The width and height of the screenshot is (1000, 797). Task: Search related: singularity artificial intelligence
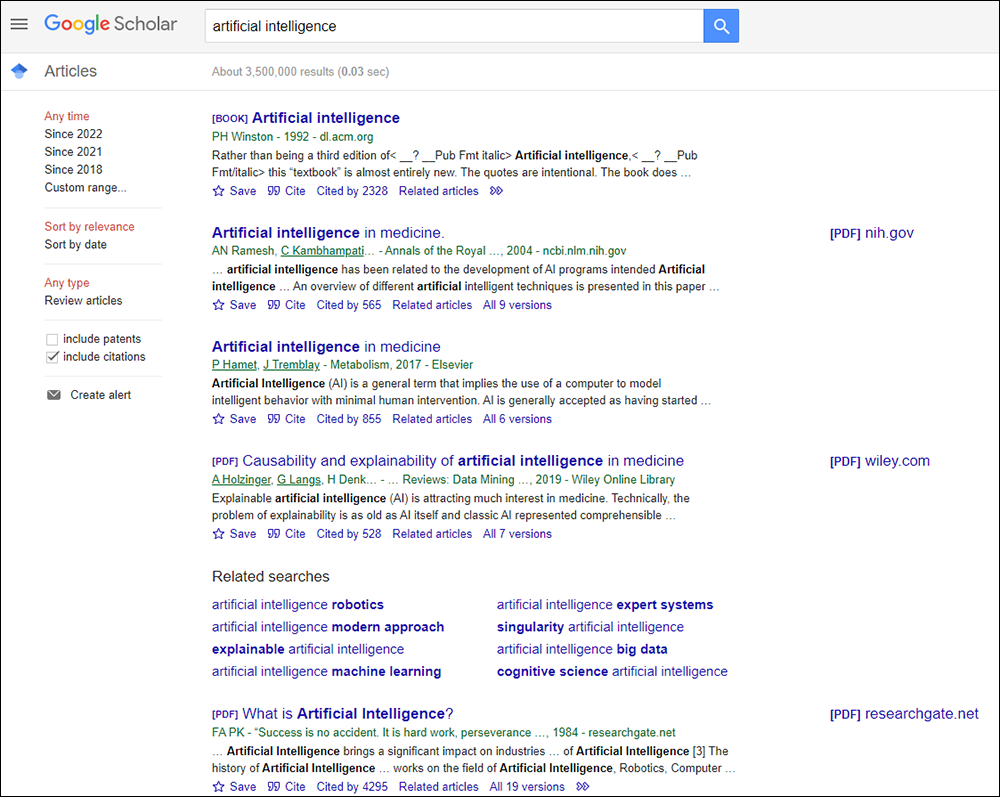coord(591,627)
